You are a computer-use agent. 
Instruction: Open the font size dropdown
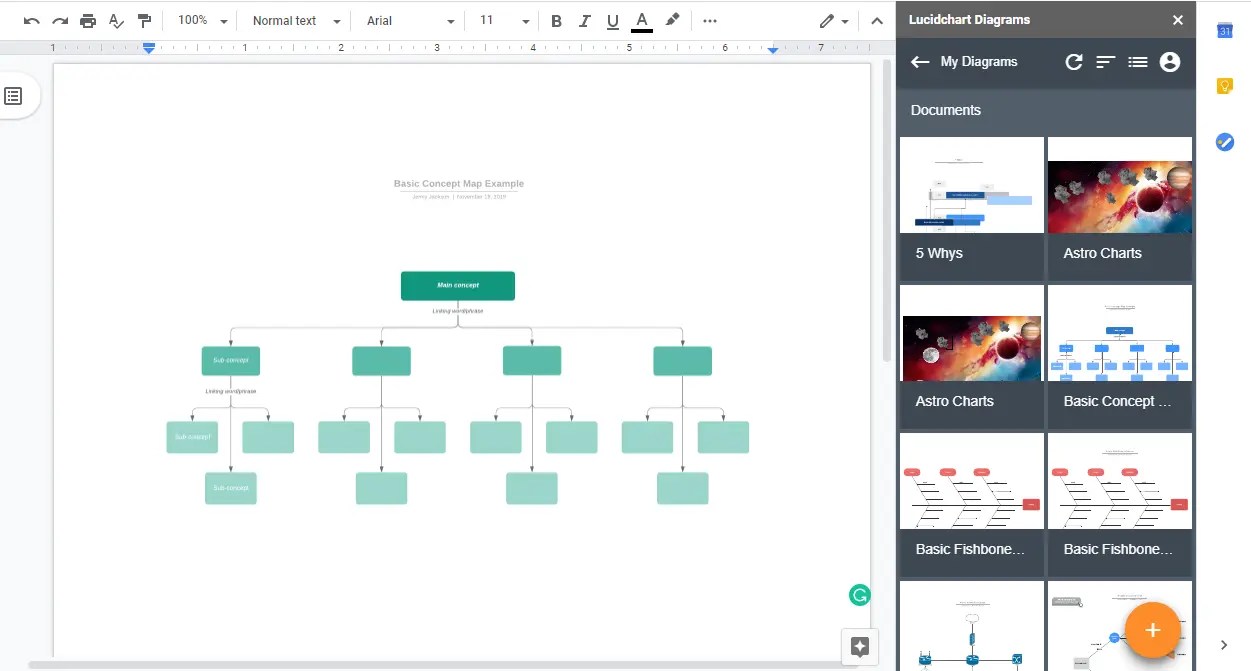coord(504,21)
